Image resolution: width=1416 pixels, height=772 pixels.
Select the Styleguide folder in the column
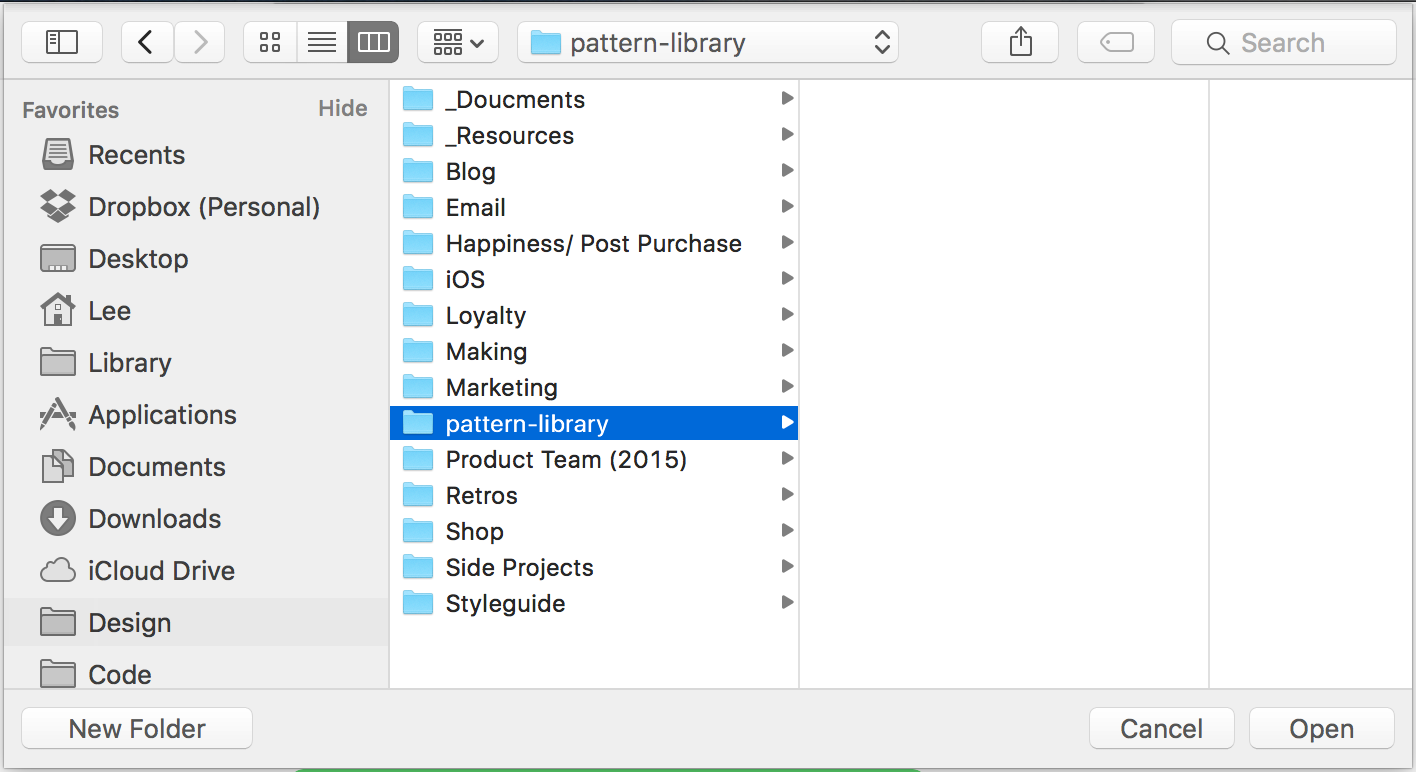[x=505, y=603]
